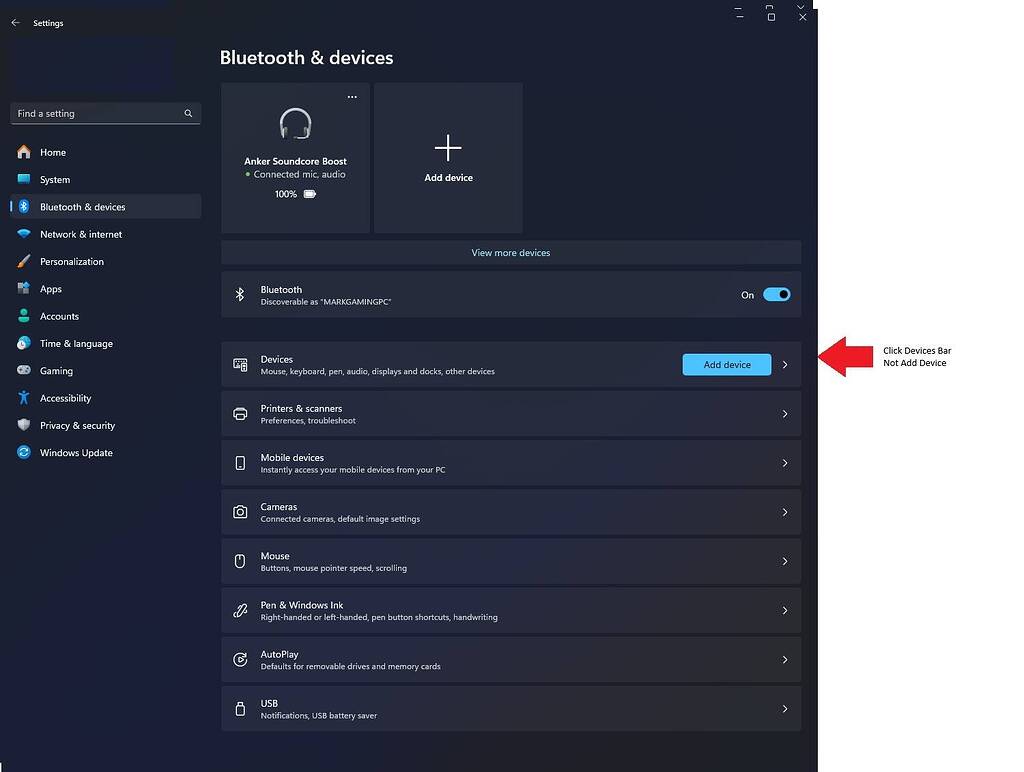The height and width of the screenshot is (772, 1024).
Task: Click the Mobile devices phone icon
Action: (240, 463)
